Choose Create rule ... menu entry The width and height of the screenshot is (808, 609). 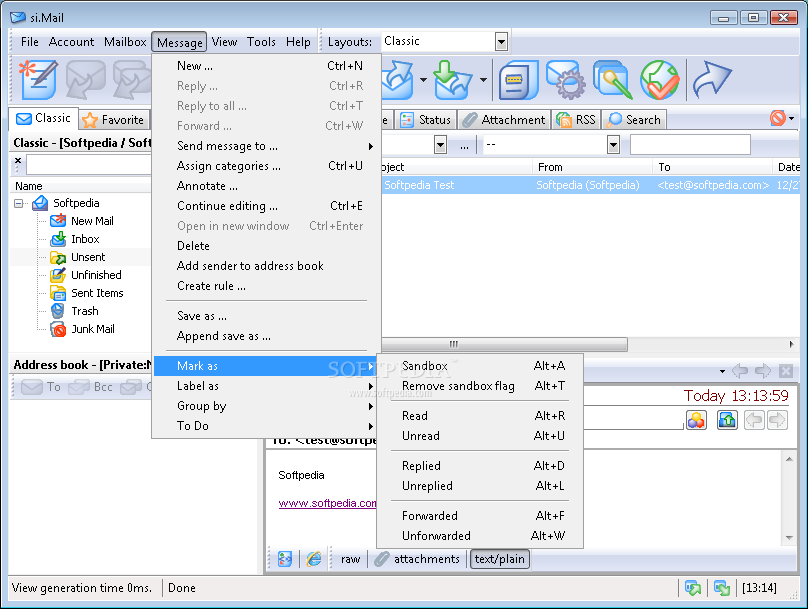[266, 286]
